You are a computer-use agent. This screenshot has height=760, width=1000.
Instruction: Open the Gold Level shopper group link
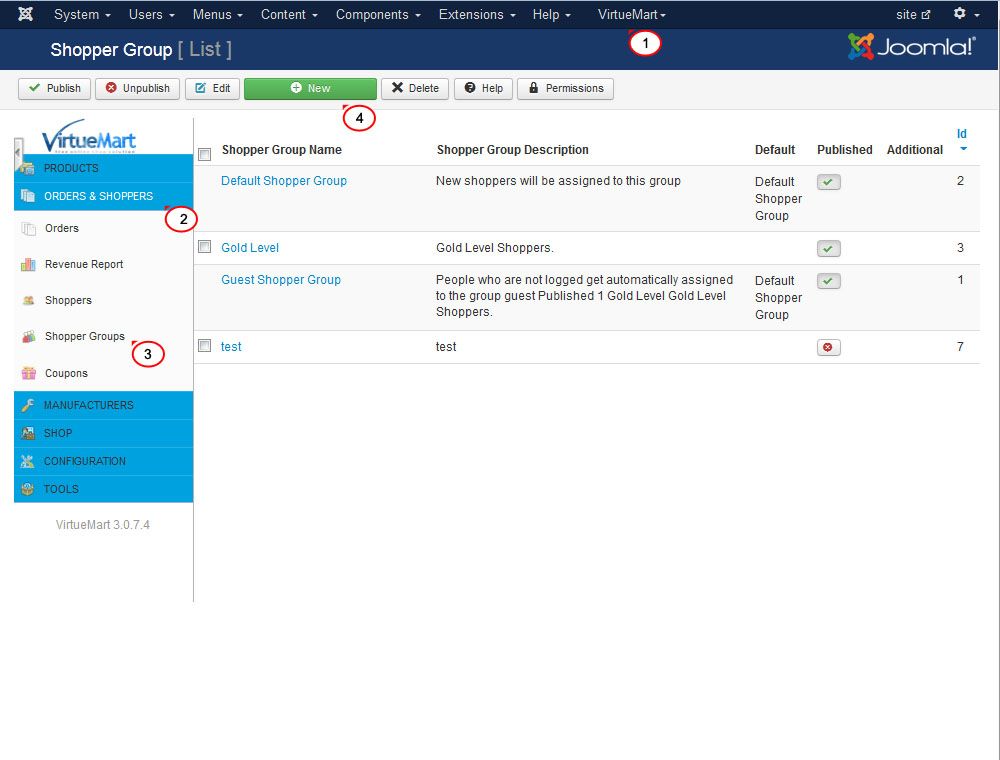click(250, 248)
